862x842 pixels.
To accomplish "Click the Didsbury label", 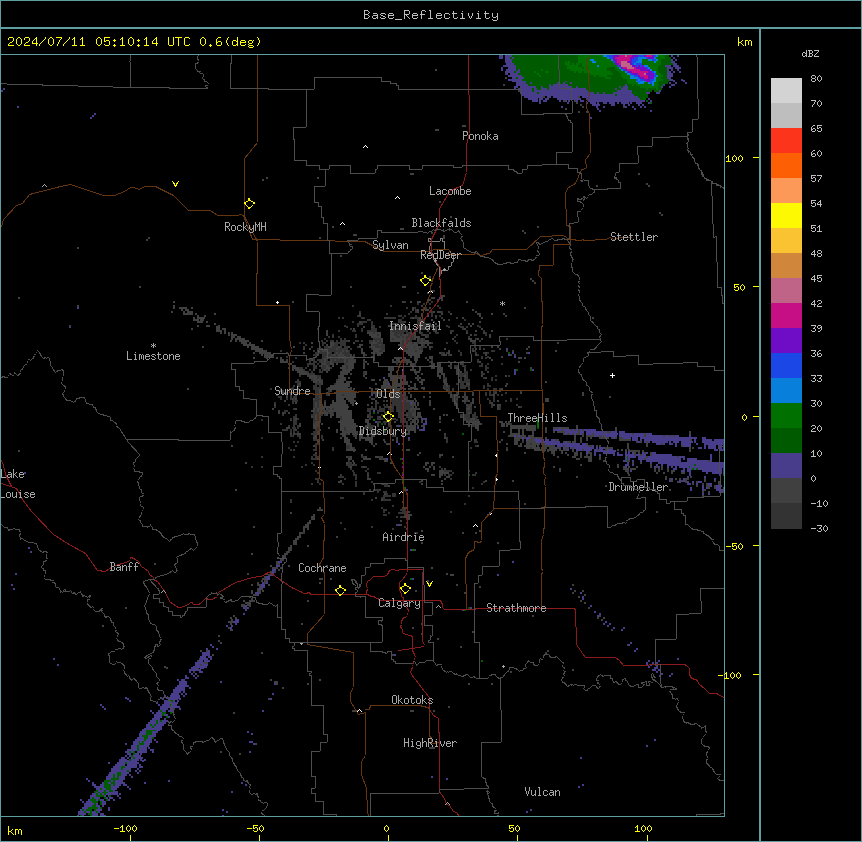I will pyautogui.click(x=383, y=431).
